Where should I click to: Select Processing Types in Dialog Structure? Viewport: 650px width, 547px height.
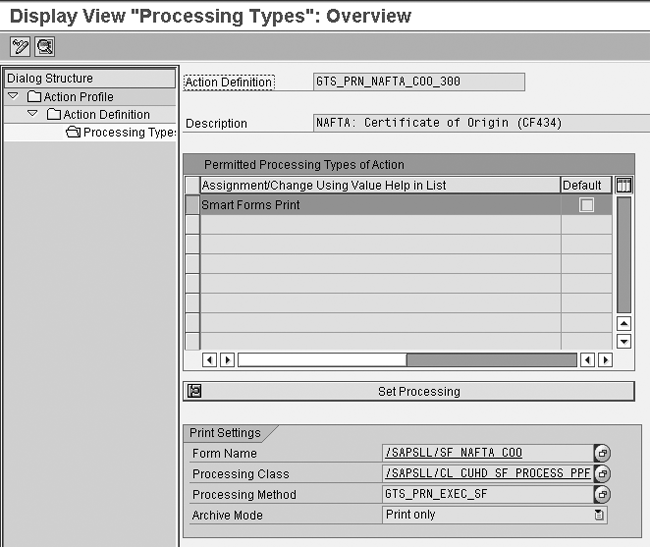click(128, 132)
